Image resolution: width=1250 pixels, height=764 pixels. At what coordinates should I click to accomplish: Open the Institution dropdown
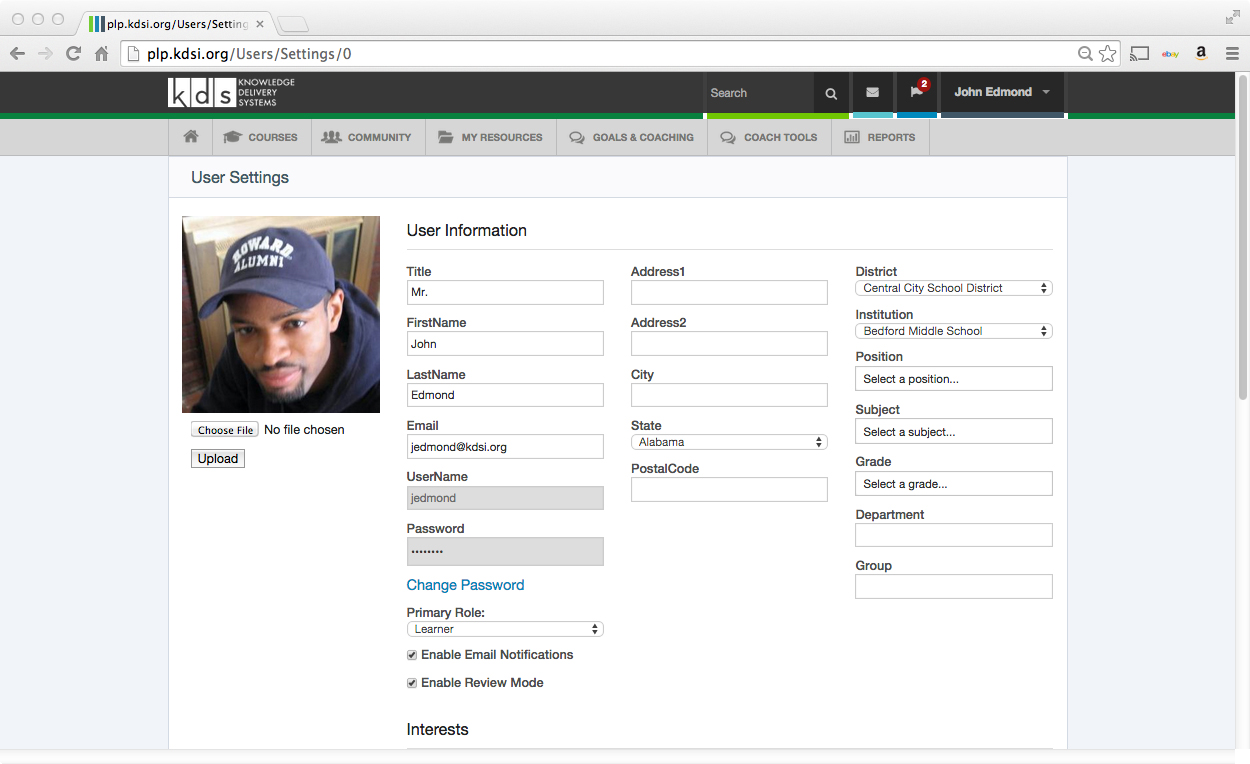coord(954,331)
